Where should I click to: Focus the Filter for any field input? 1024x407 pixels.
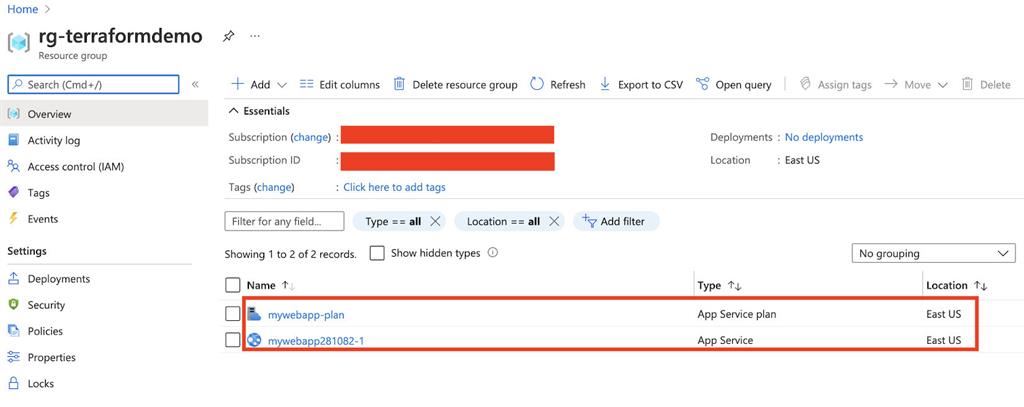point(284,221)
